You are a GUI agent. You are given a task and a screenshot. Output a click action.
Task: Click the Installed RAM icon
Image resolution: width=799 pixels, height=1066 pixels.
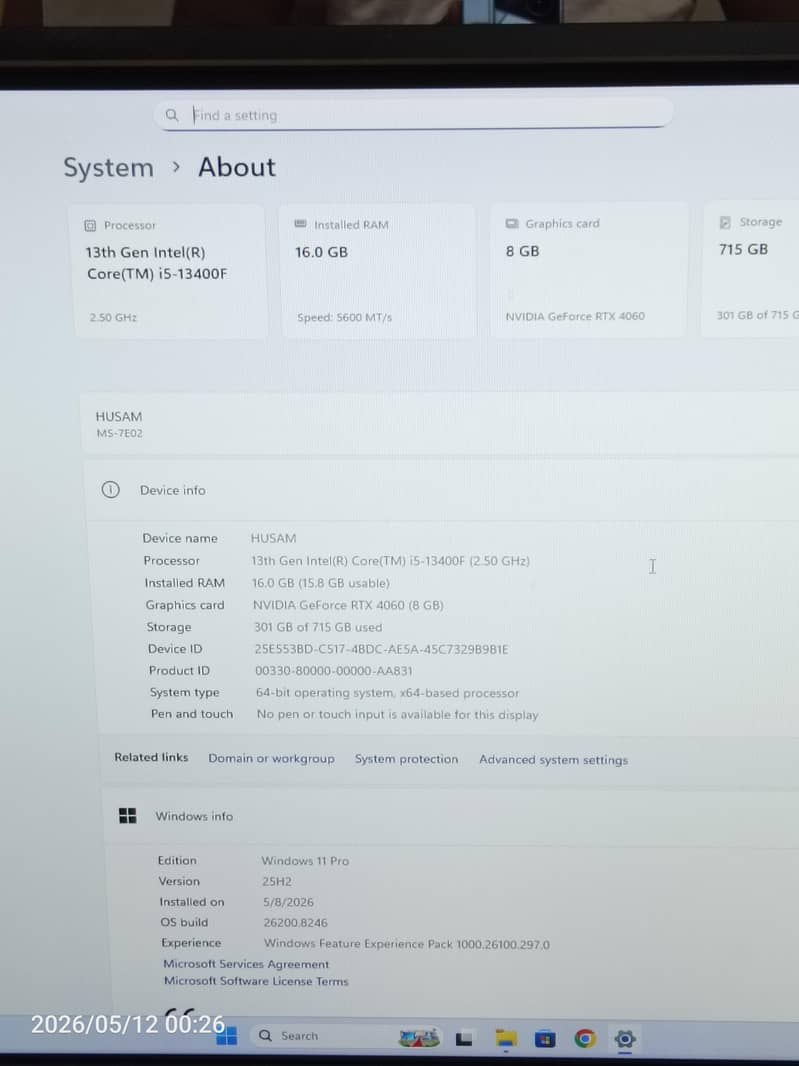pos(300,224)
